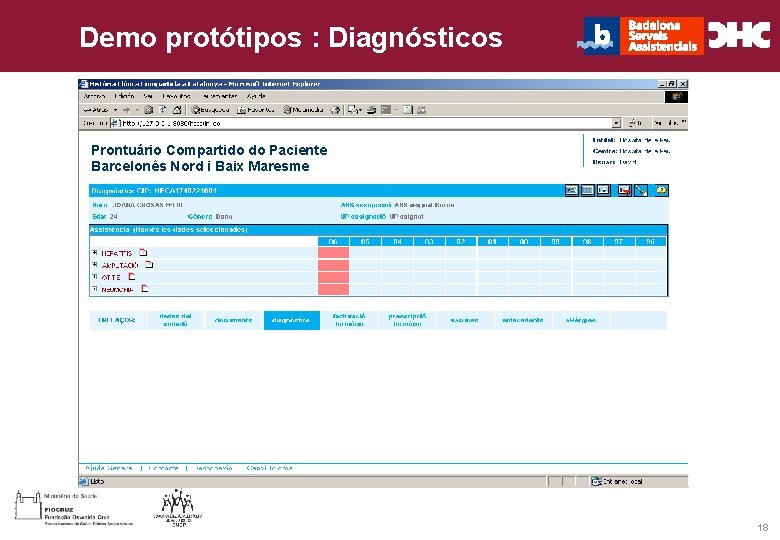Switch to the antecedents tab
The height and width of the screenshot is (540, 780).
point(522,320)
